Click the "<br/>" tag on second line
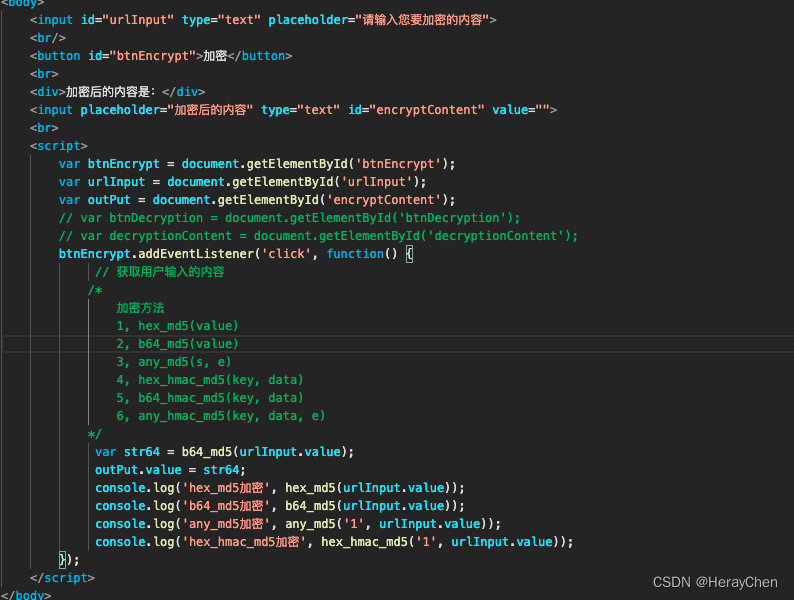This screenshot has height=600, width=794. [x=48, y=38]
